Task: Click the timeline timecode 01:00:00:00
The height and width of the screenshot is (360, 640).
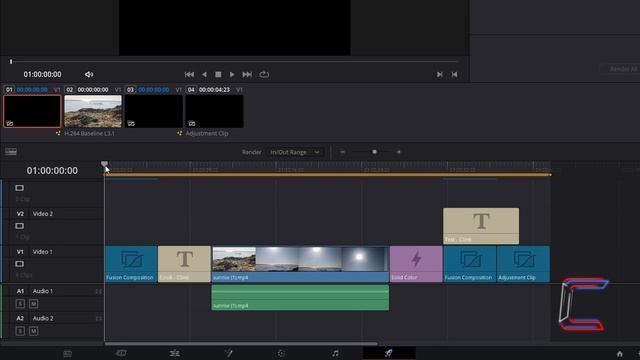Action: point(52,171)
